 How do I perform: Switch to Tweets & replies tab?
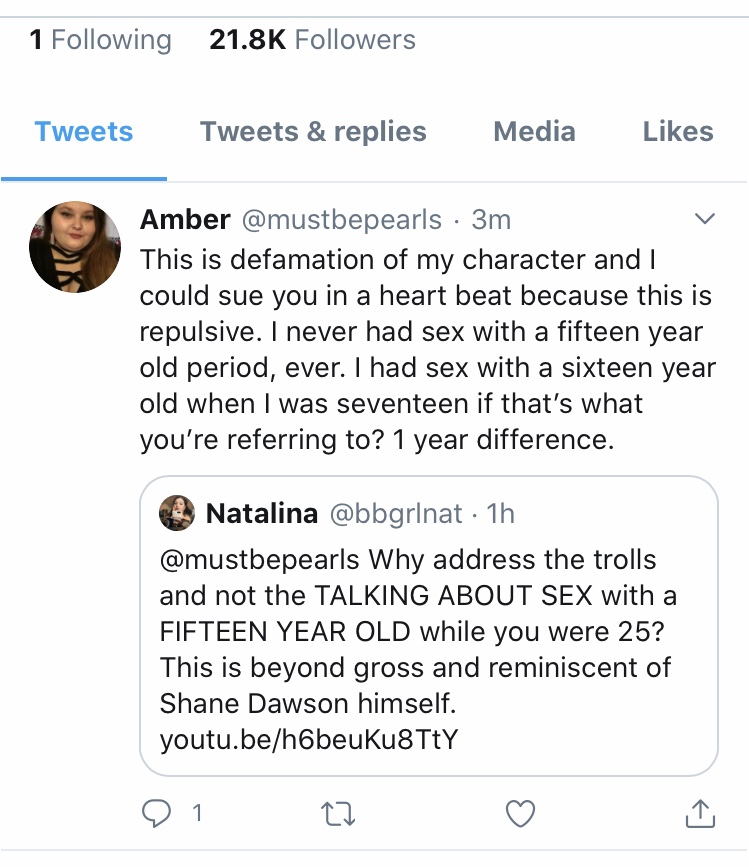pos(313,132)
